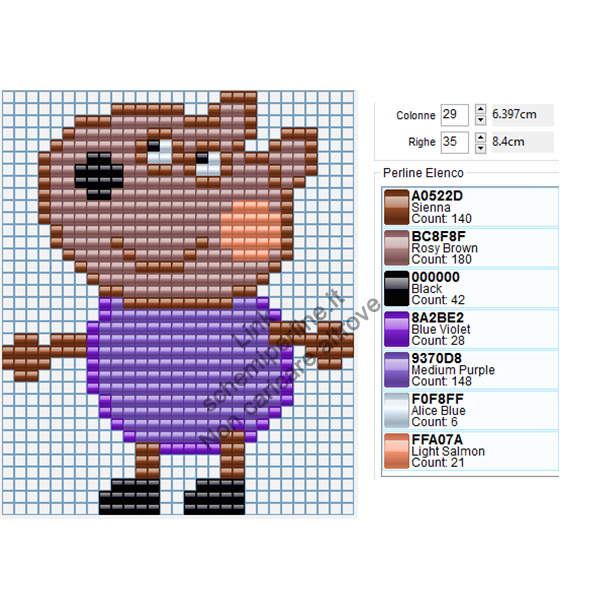Click the 'Blue Violet' color name text

(x=441, y=329)
